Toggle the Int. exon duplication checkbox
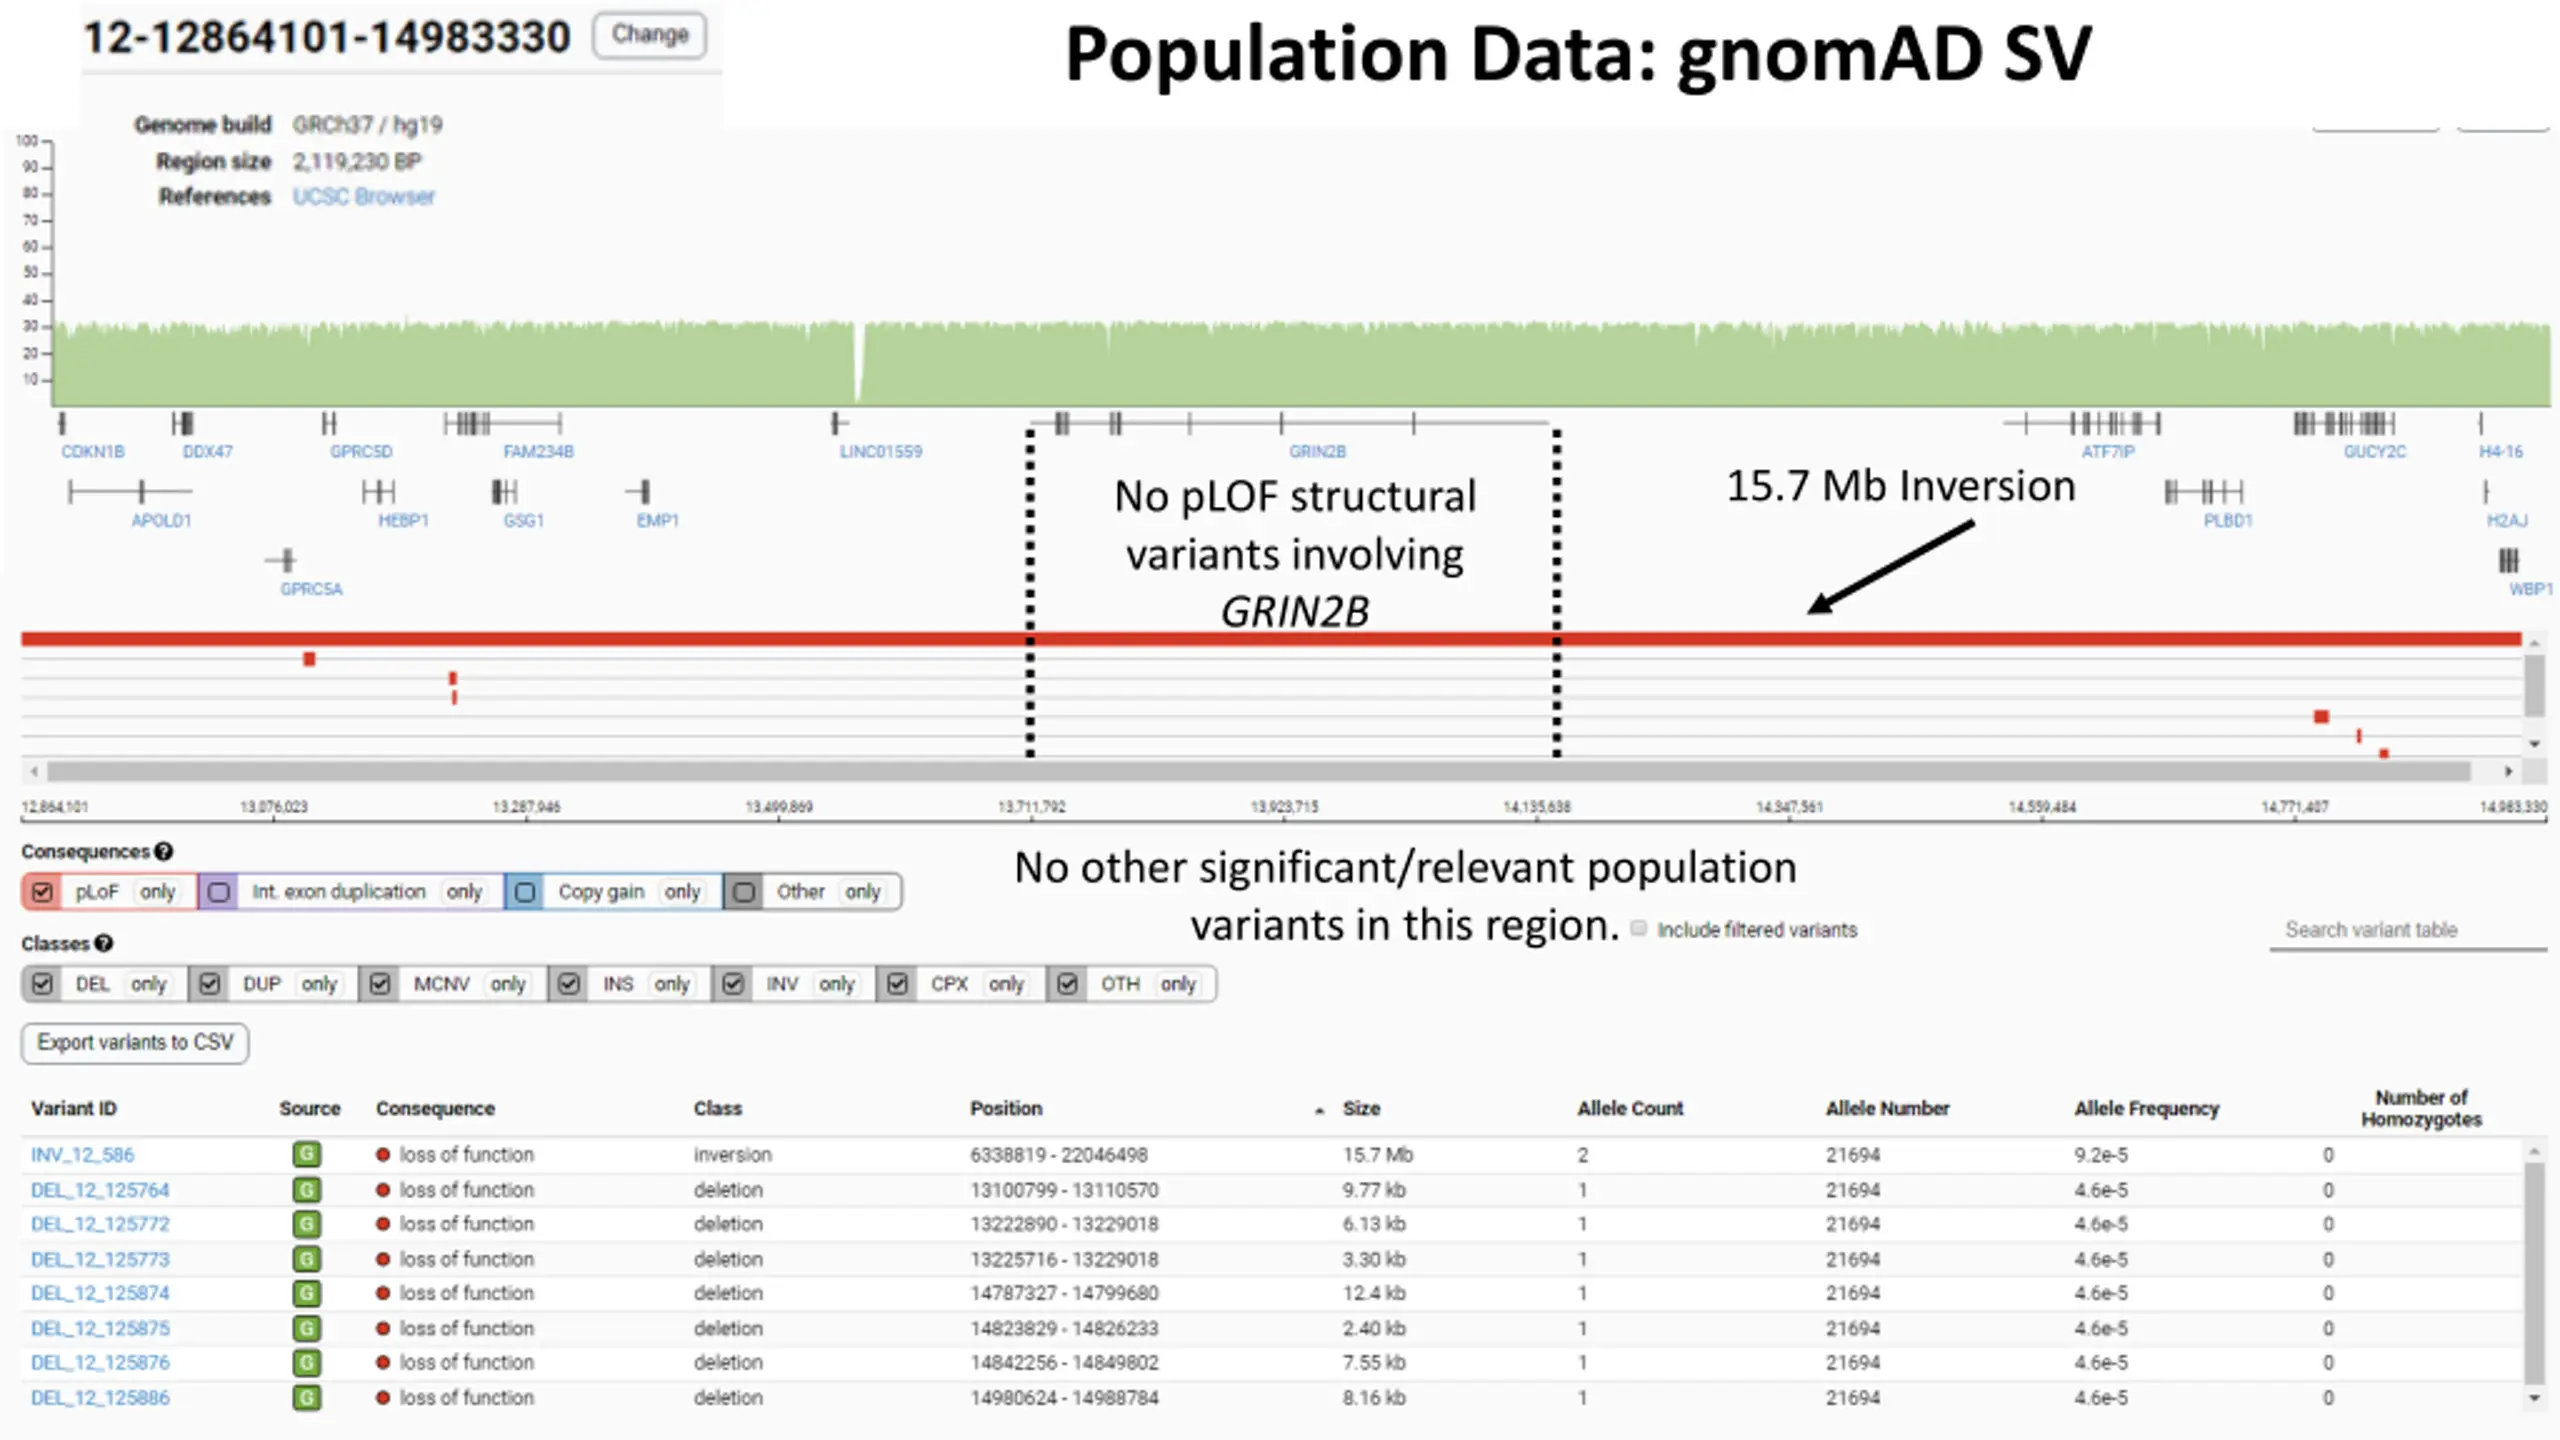Screen dimensions: 2560x1440 click(x=219, y=892)
